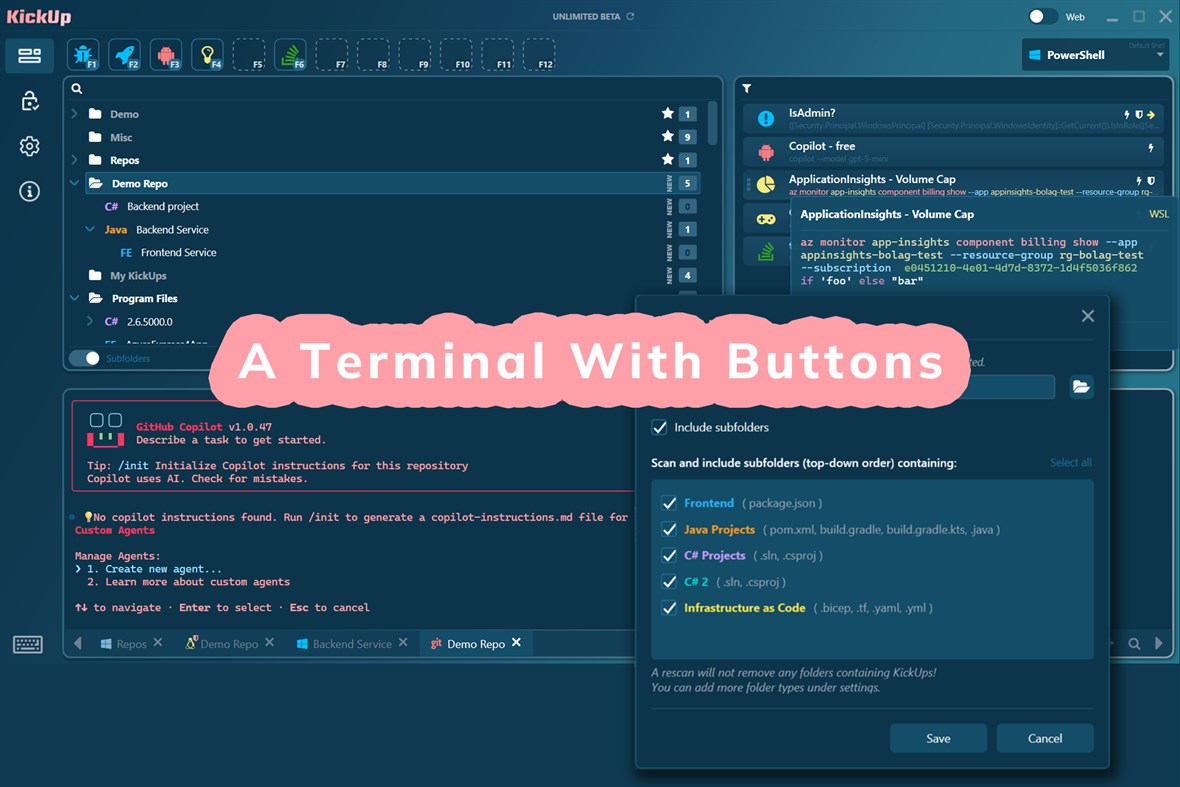
Task: Click the yellow arrow on IsAdmin? row
Action: [1151, 114]
